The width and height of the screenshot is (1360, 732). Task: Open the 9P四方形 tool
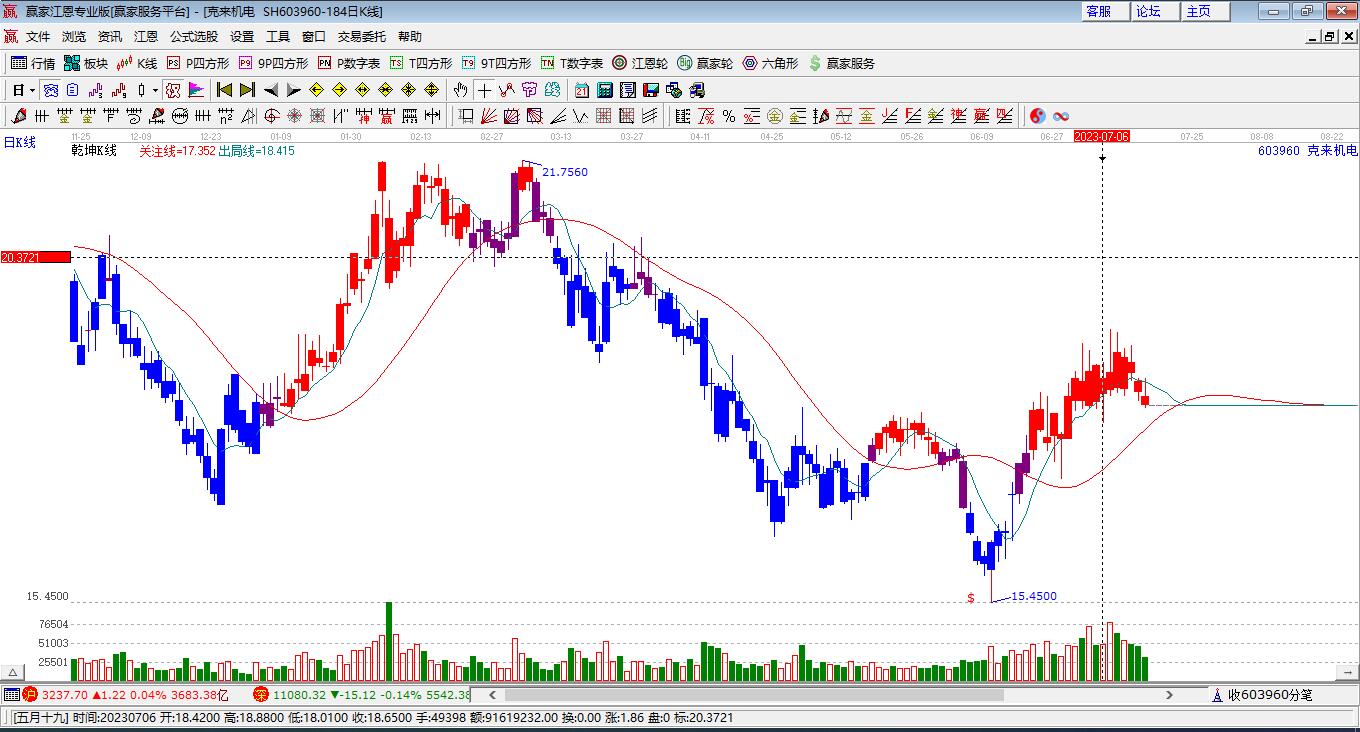(273, 63)
